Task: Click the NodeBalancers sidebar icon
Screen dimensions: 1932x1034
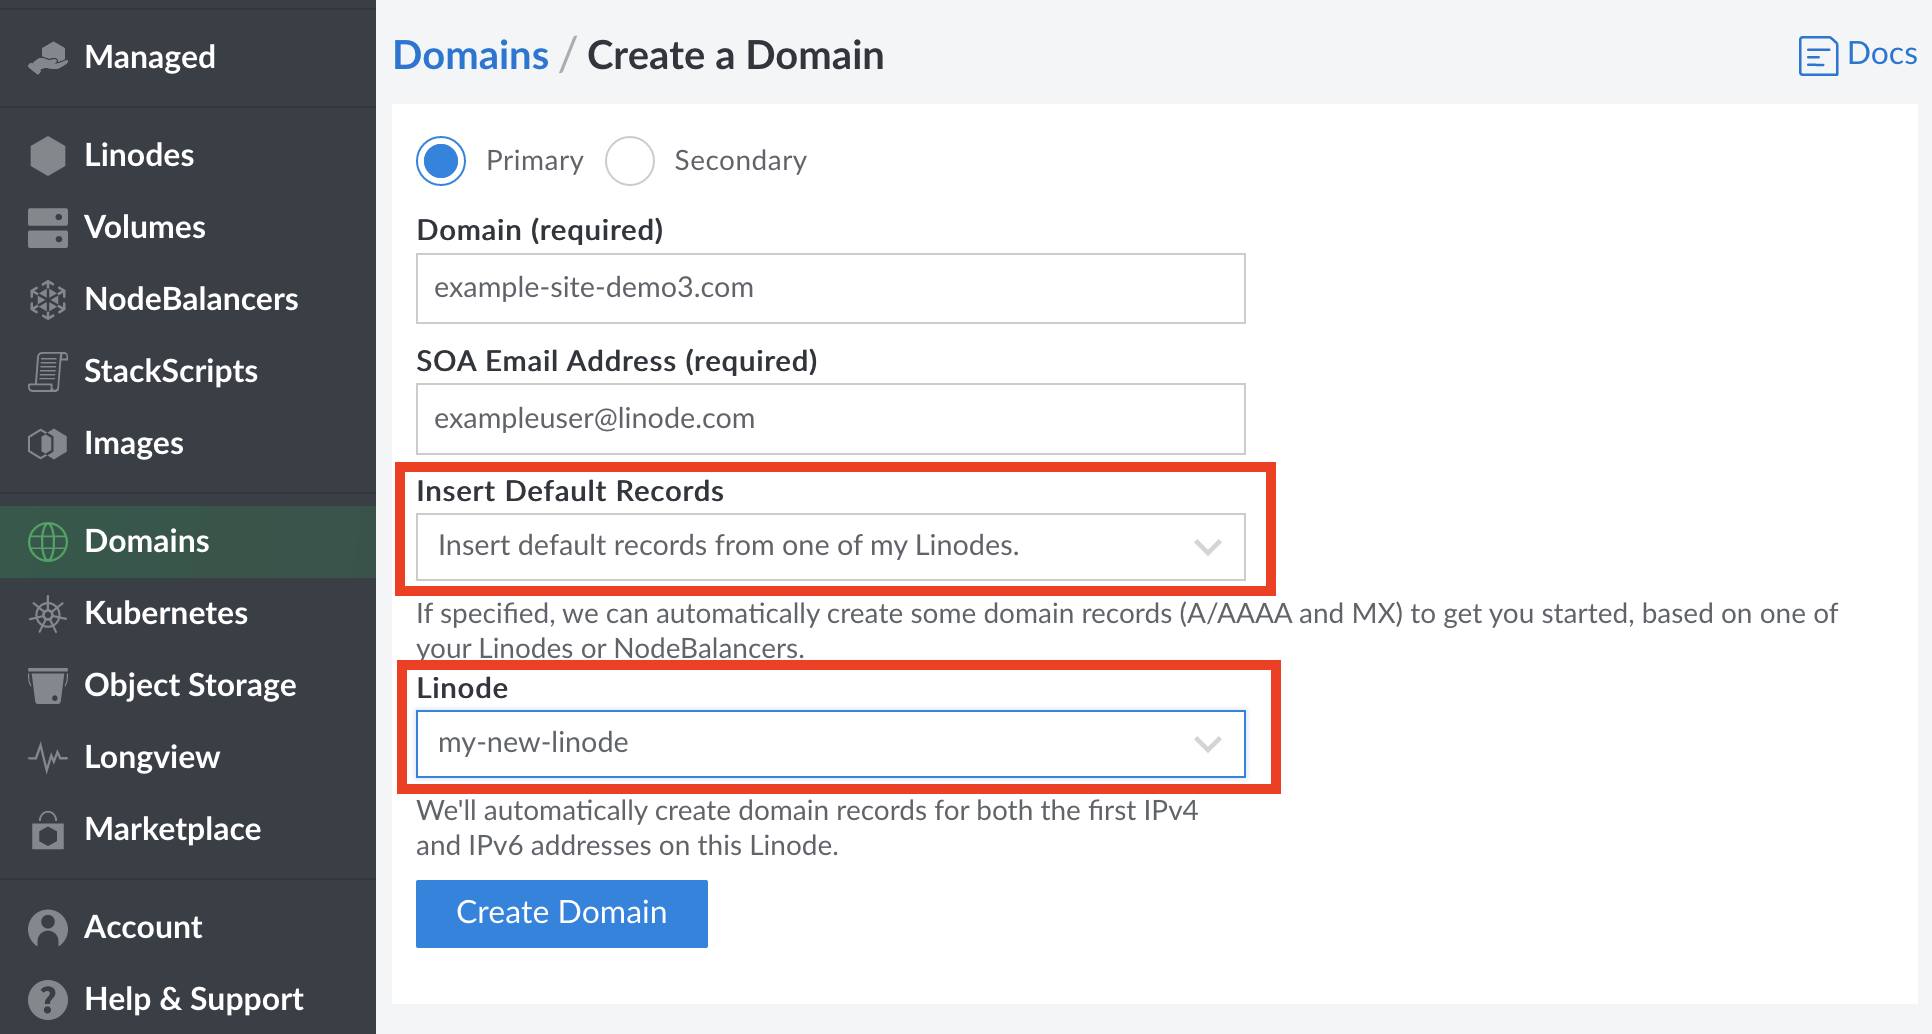Action: point(46,299)
